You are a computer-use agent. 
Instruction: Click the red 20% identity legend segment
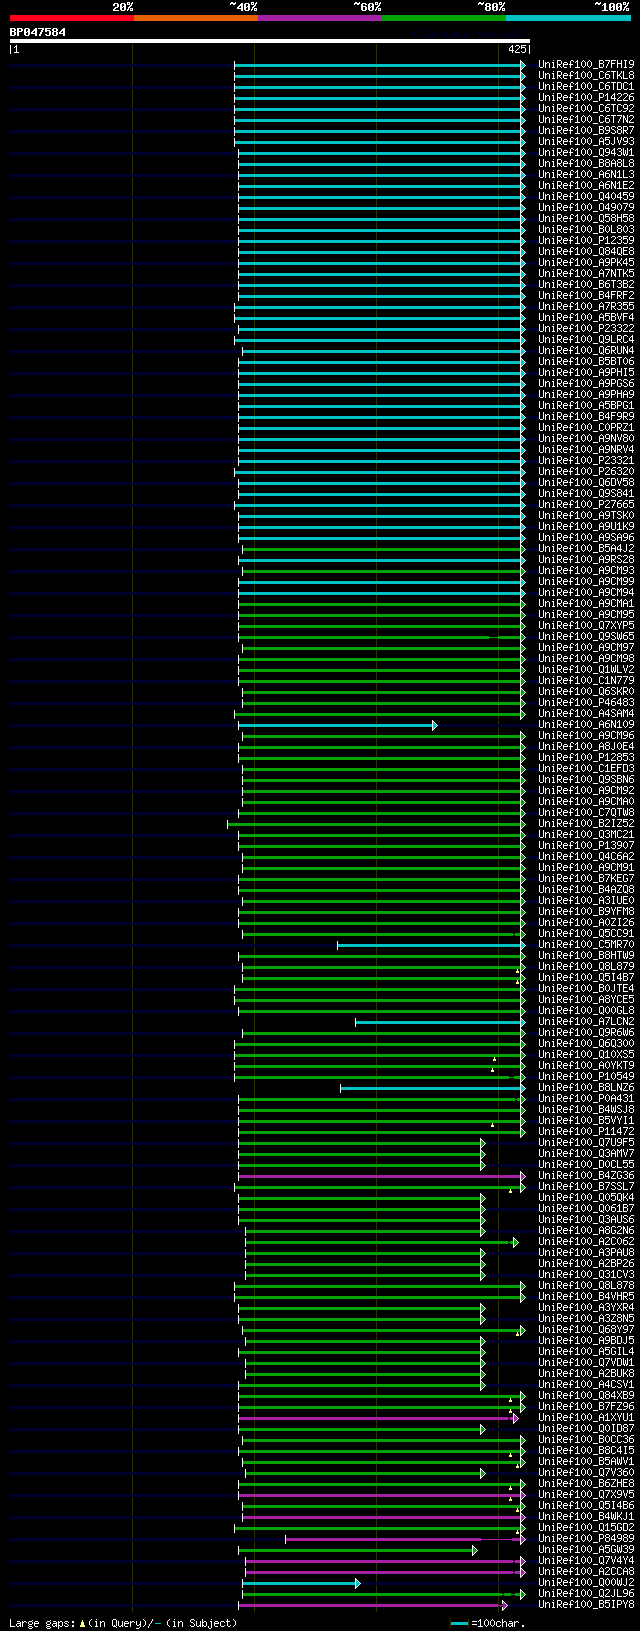(72, 18)
